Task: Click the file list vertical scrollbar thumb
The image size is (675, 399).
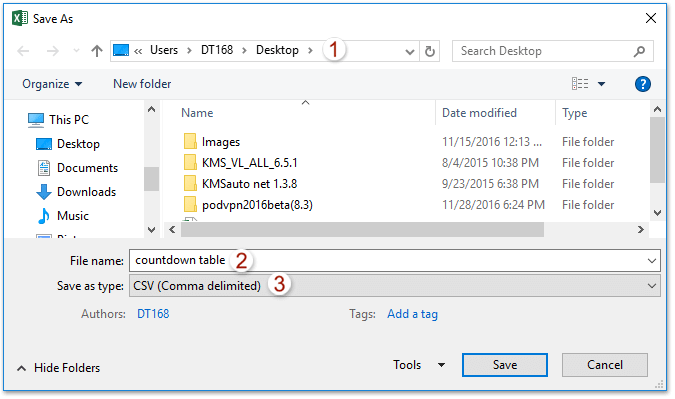Action: (x=657, y=150)
